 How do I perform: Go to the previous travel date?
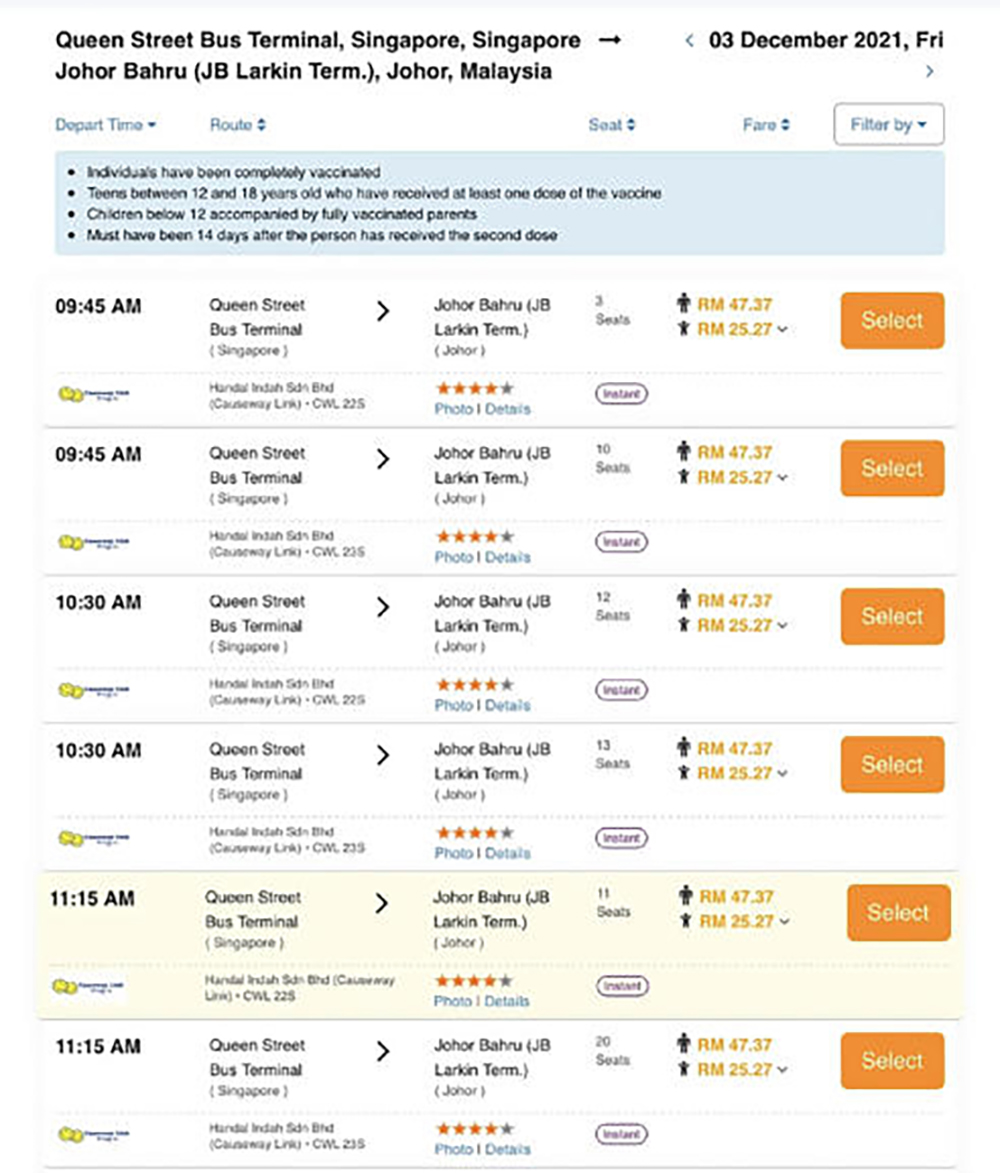(689, 41)
